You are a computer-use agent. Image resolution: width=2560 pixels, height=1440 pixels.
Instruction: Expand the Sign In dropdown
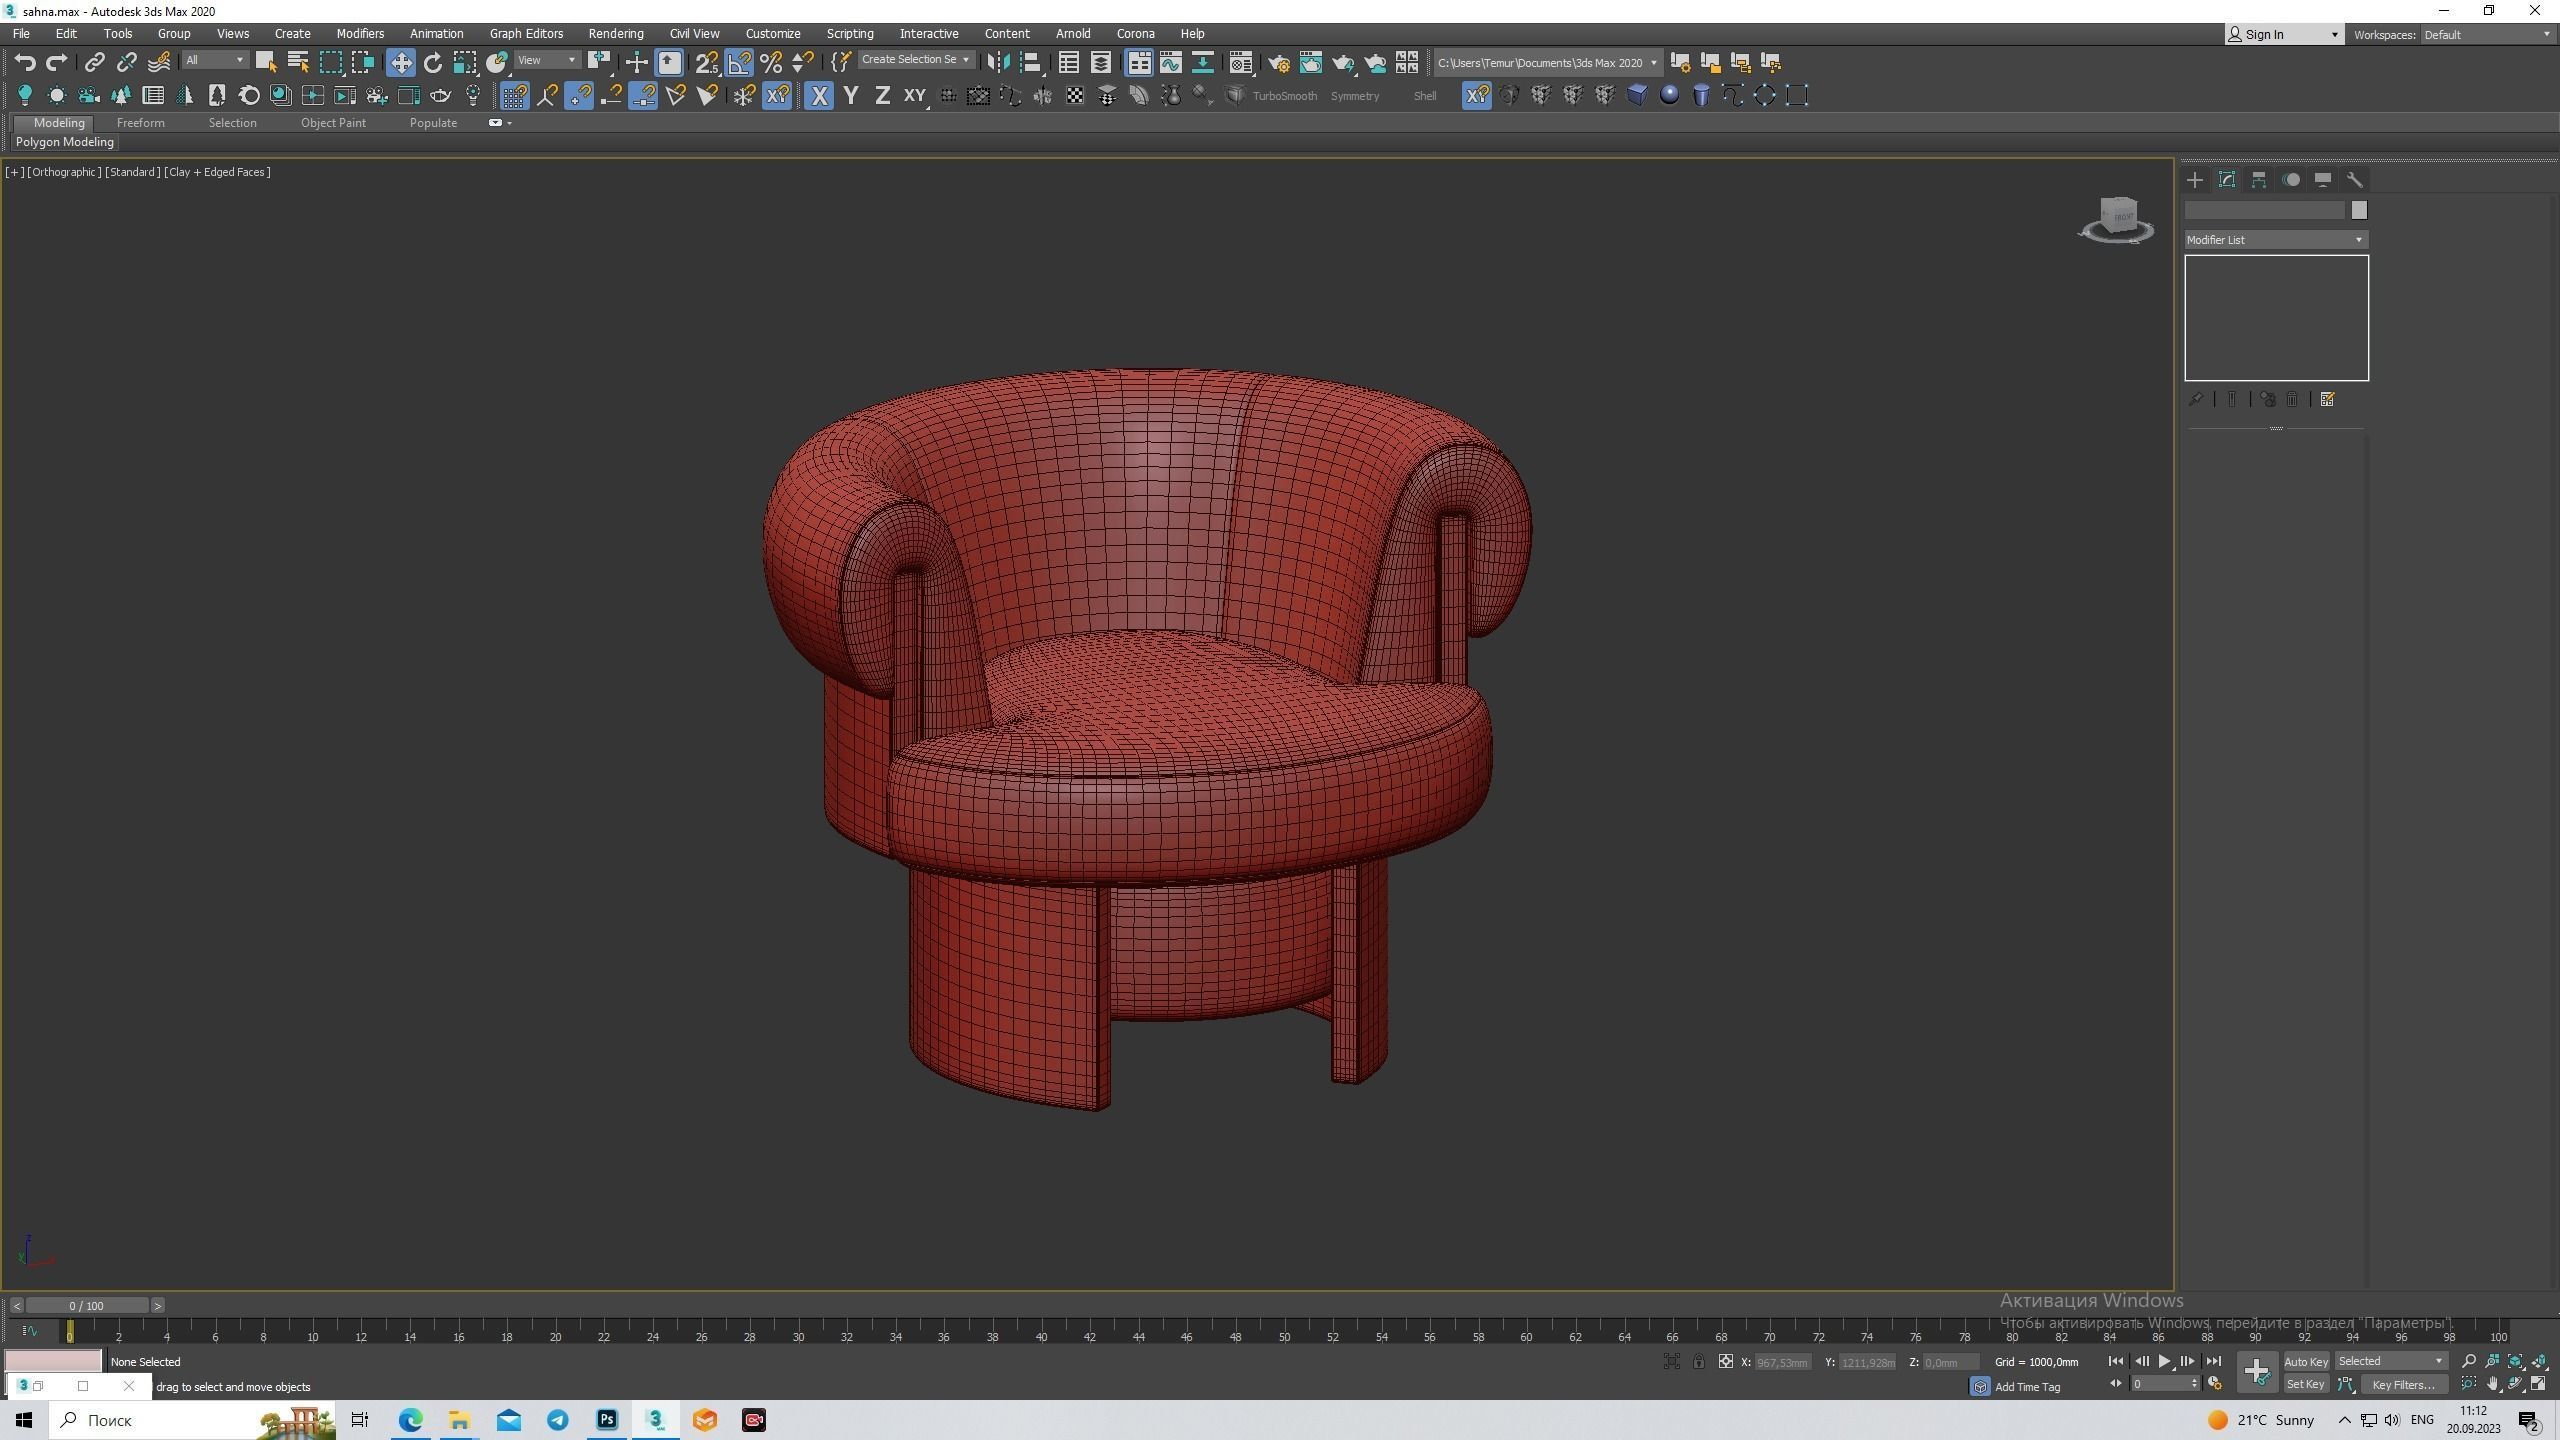click(x=2284, y=35)
